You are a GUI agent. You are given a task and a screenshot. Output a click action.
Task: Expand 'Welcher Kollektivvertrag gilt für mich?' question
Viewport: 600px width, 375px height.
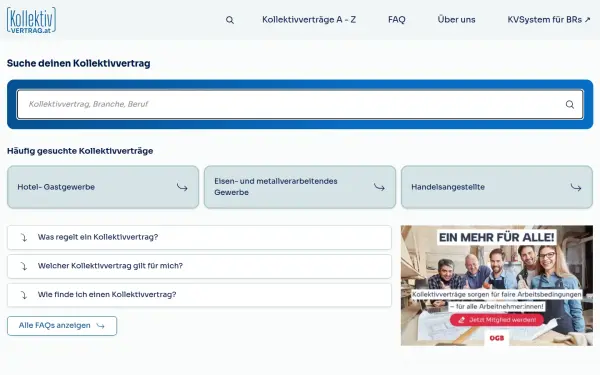coord(199,266)
